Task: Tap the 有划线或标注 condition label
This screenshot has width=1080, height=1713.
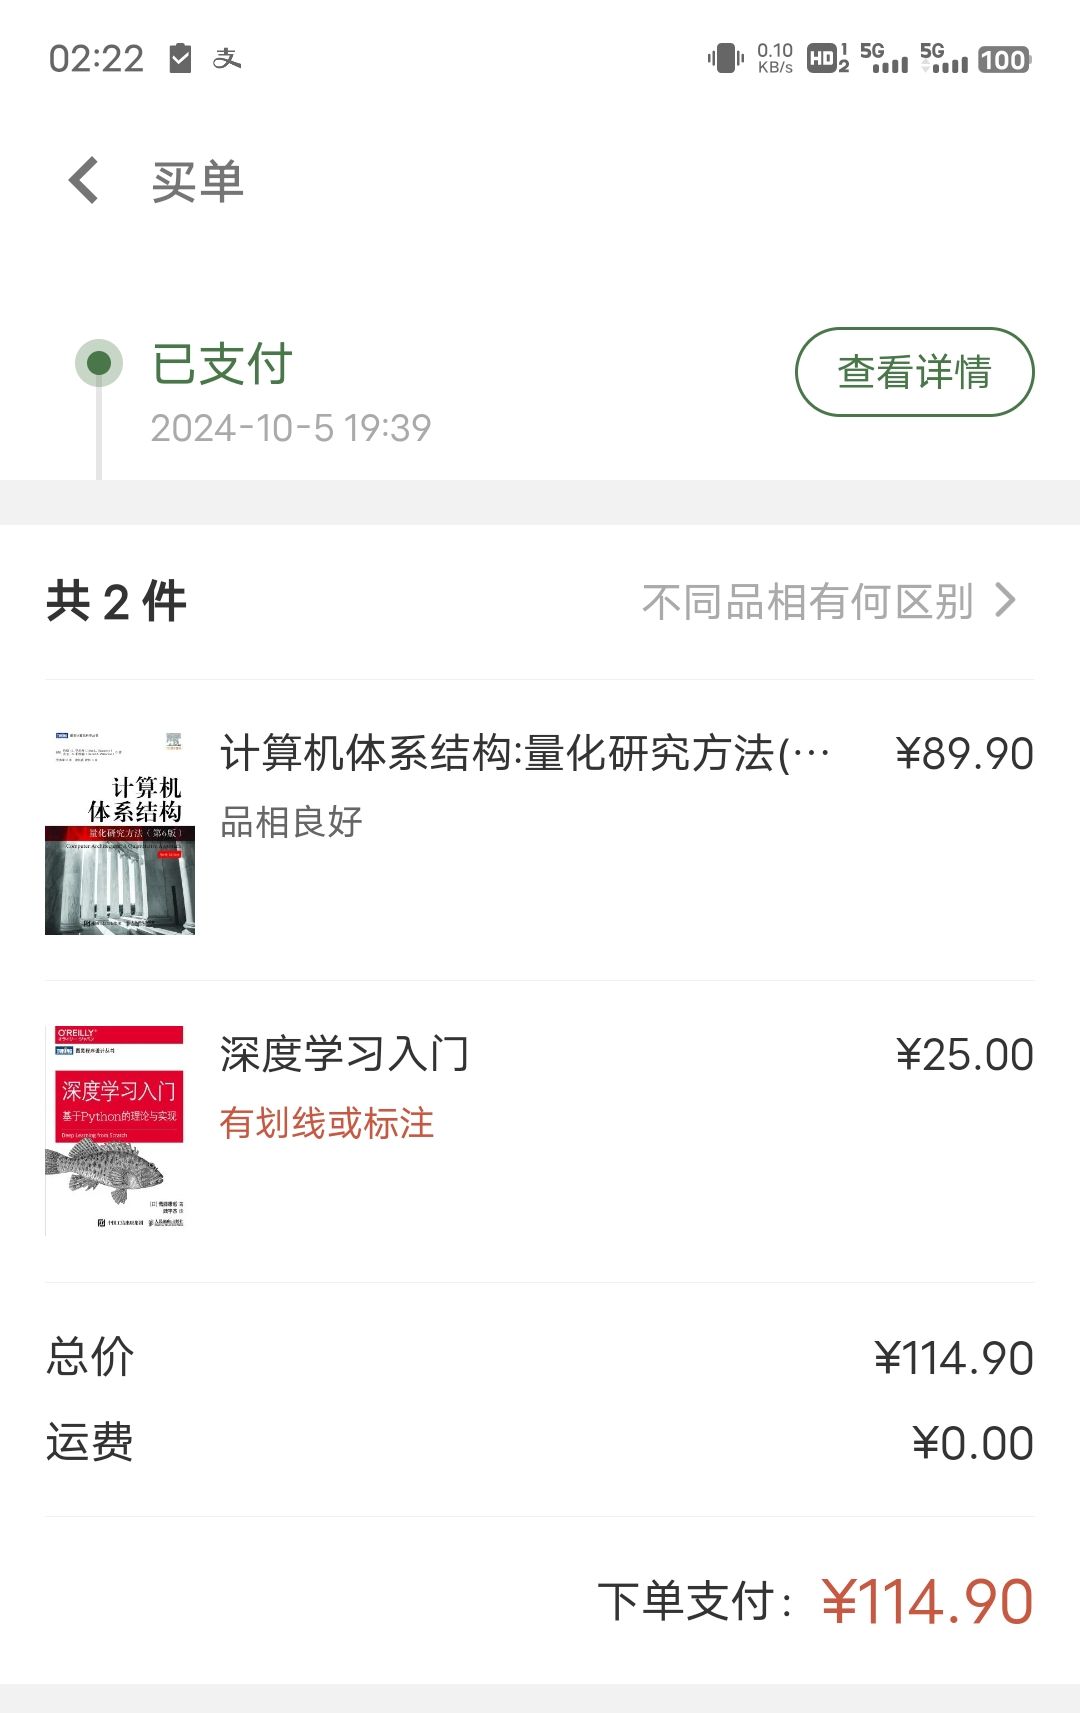Action: pyautogui.click(x=327, y=1123)
